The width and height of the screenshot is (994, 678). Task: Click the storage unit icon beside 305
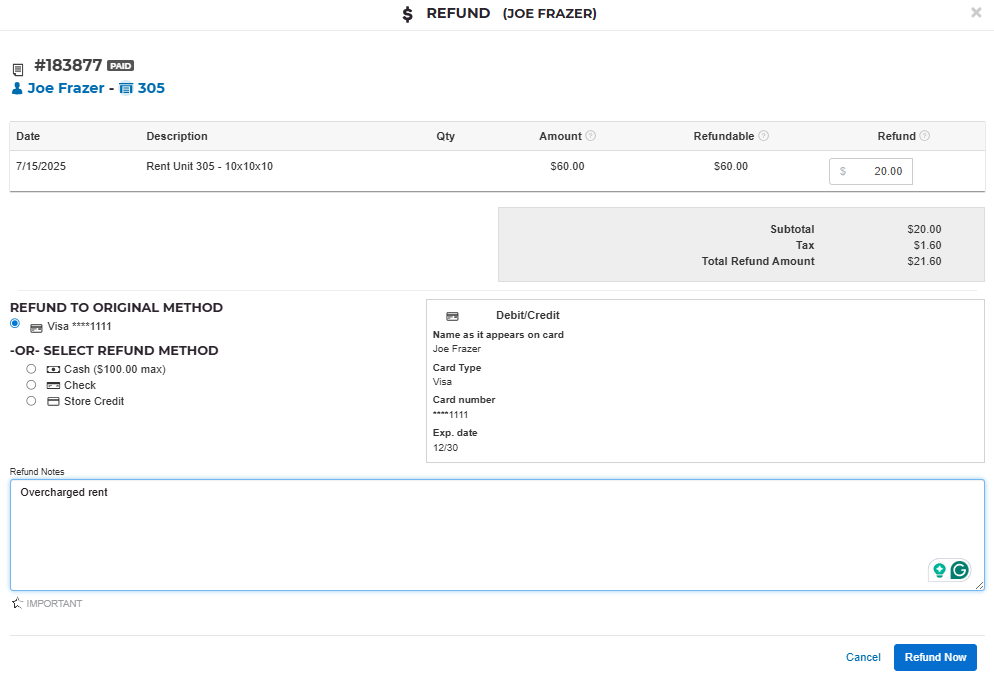point(126,88)
